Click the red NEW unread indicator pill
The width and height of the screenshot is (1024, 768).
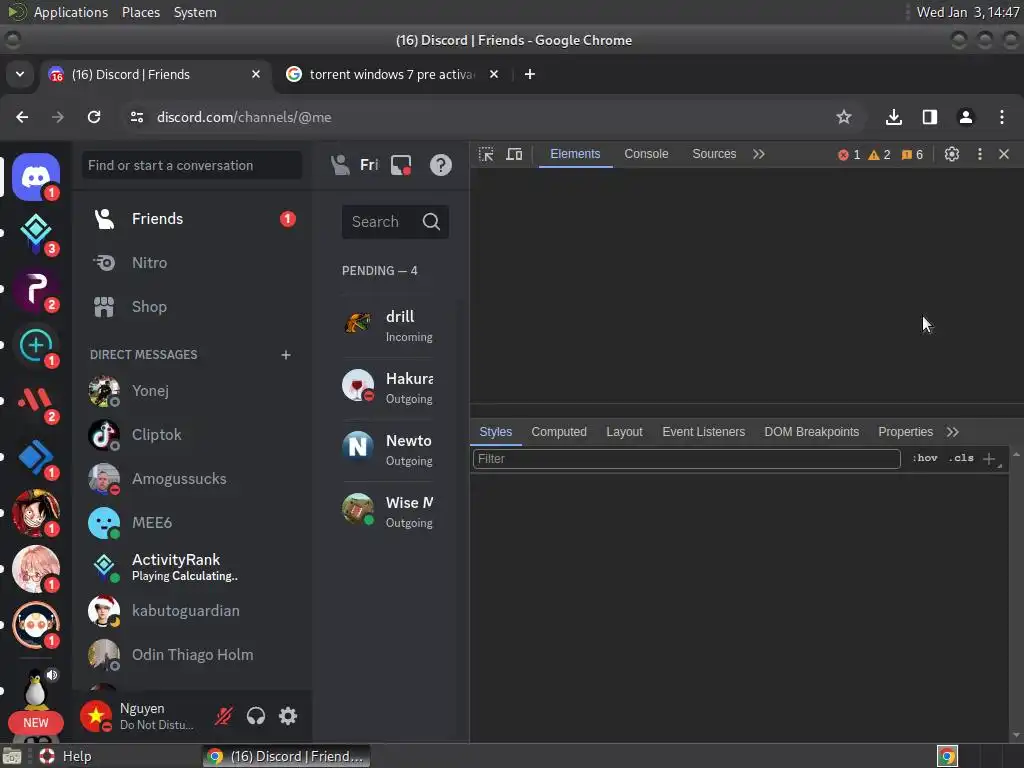(x=36, y=722)
